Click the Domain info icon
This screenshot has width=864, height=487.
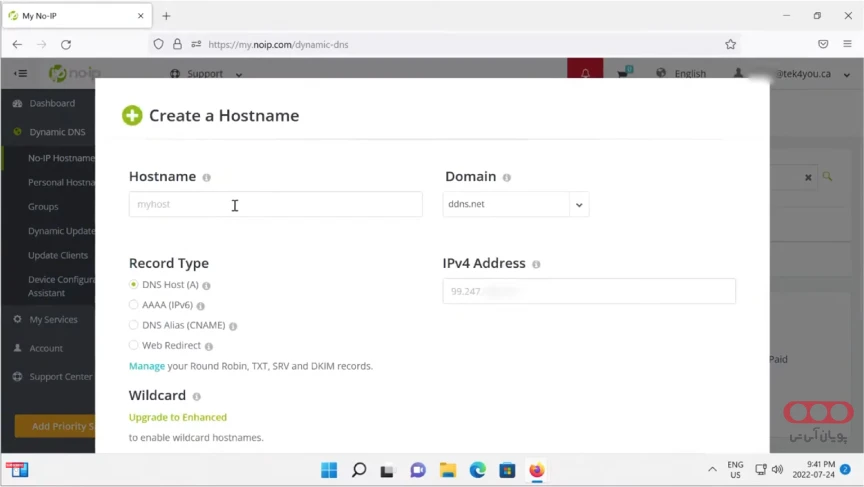click(x=507, y=177)
